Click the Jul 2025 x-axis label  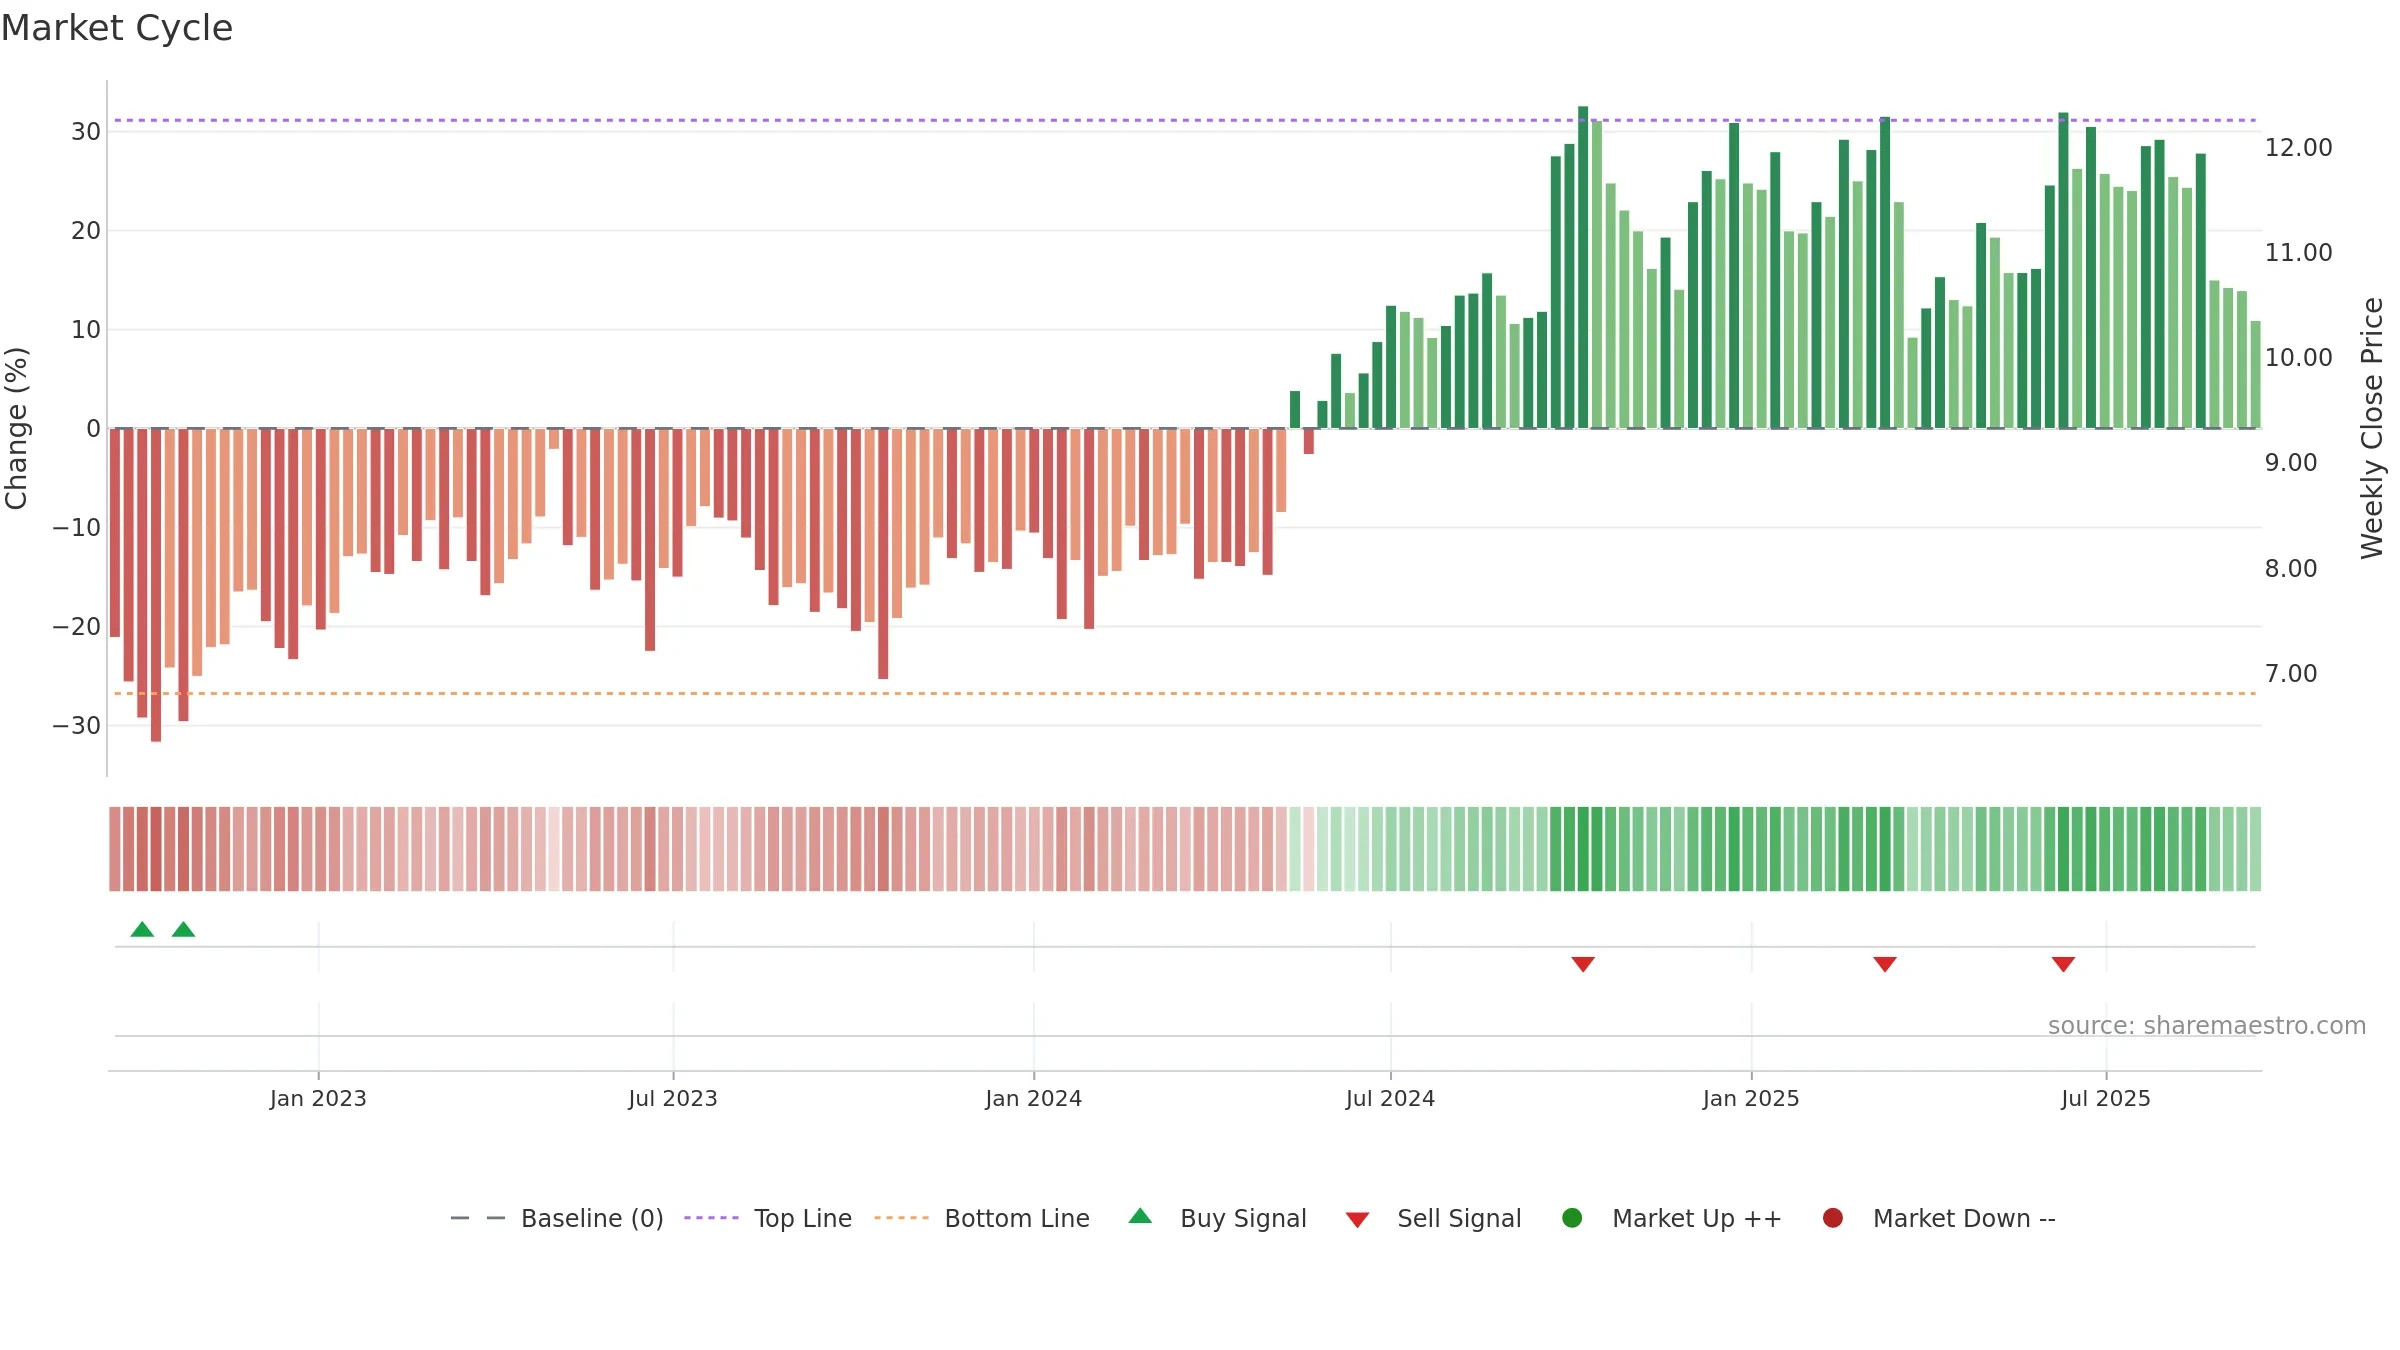coord(2106,1098)
